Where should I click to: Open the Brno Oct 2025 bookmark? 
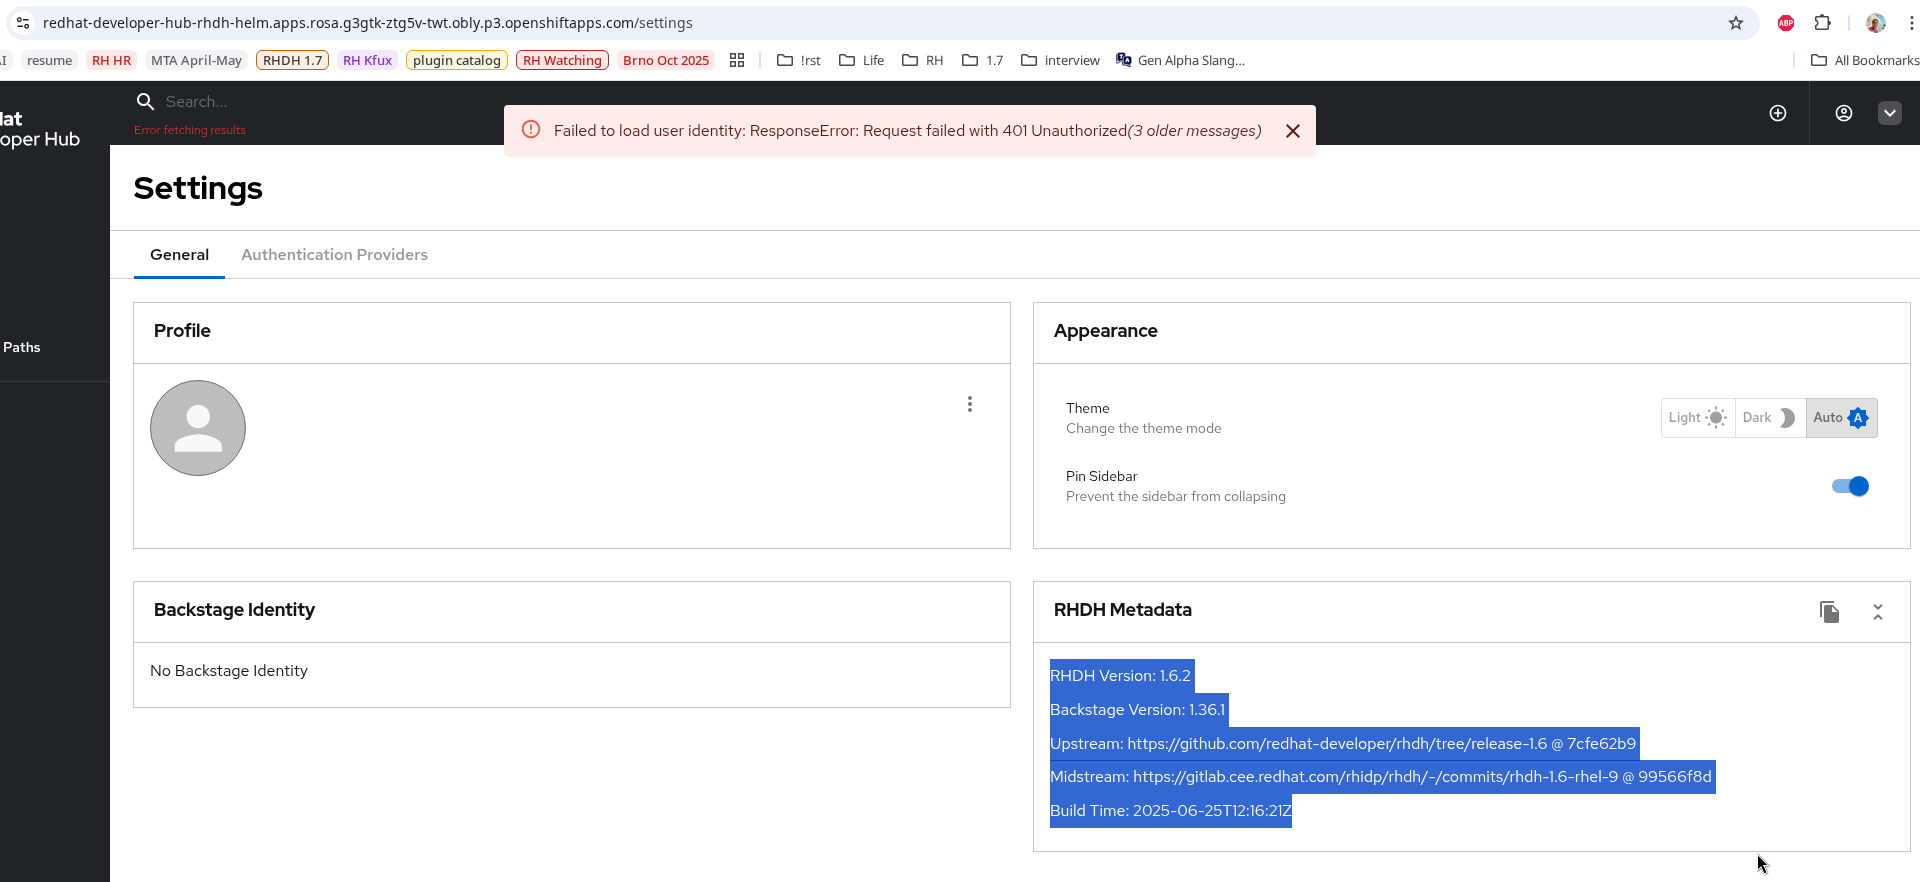(666, 60)
